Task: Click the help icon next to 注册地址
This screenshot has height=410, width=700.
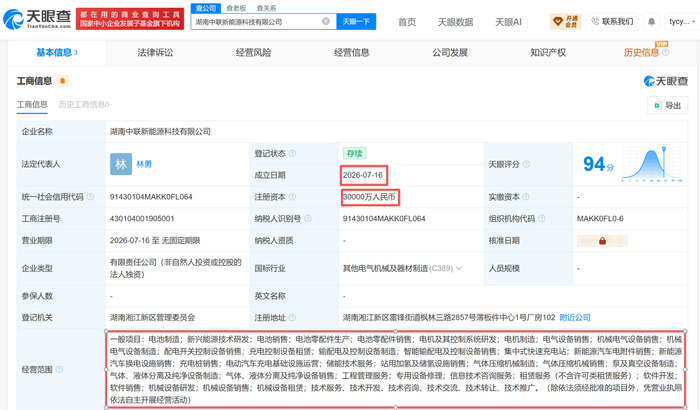Action: [292, 318]
